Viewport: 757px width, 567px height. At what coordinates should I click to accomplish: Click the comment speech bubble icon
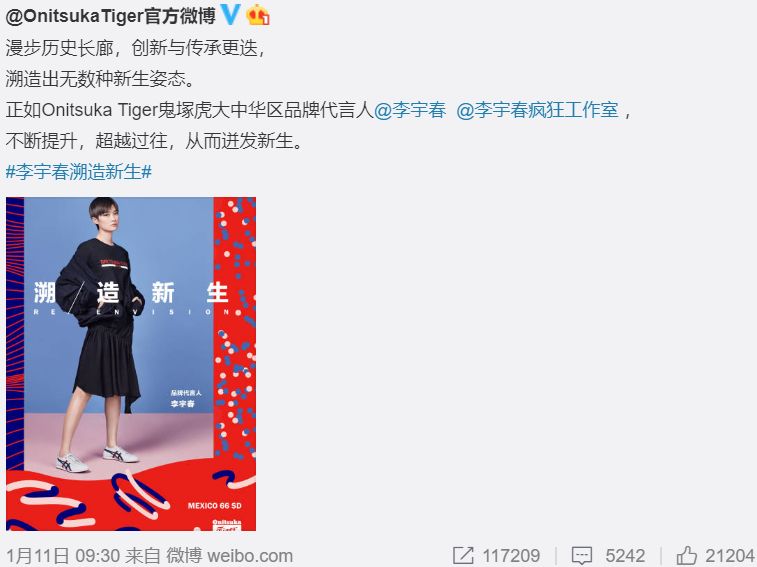[582, 556]
